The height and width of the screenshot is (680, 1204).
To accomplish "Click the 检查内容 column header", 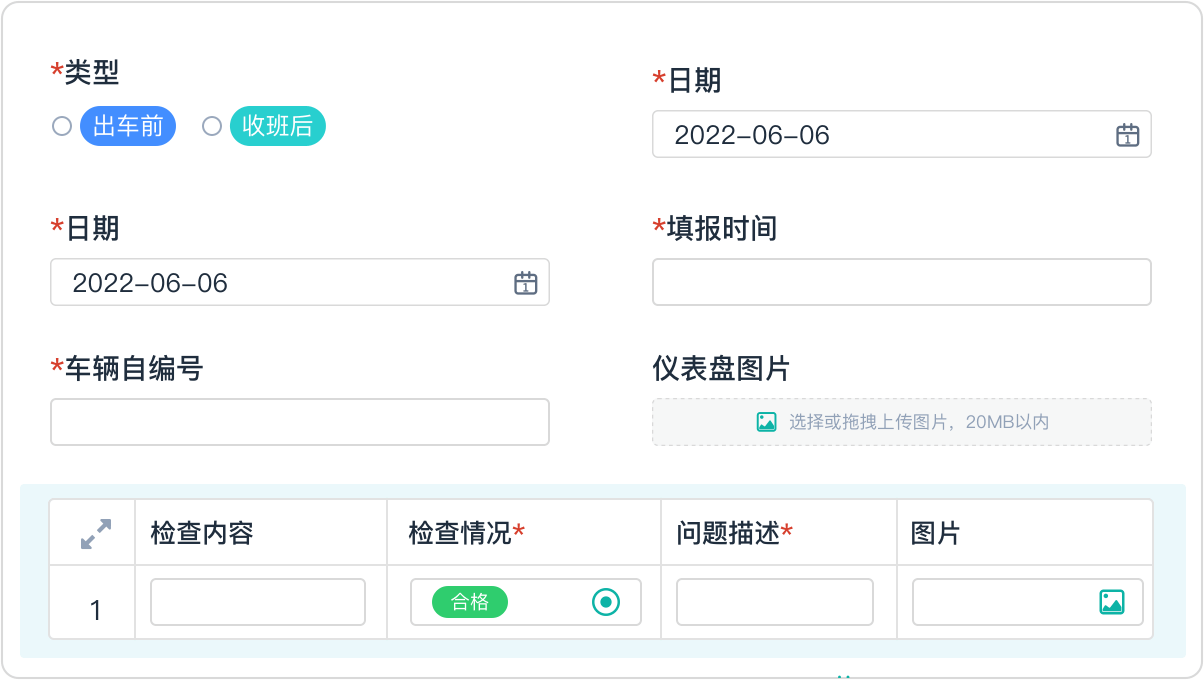I will click(202, 533).
